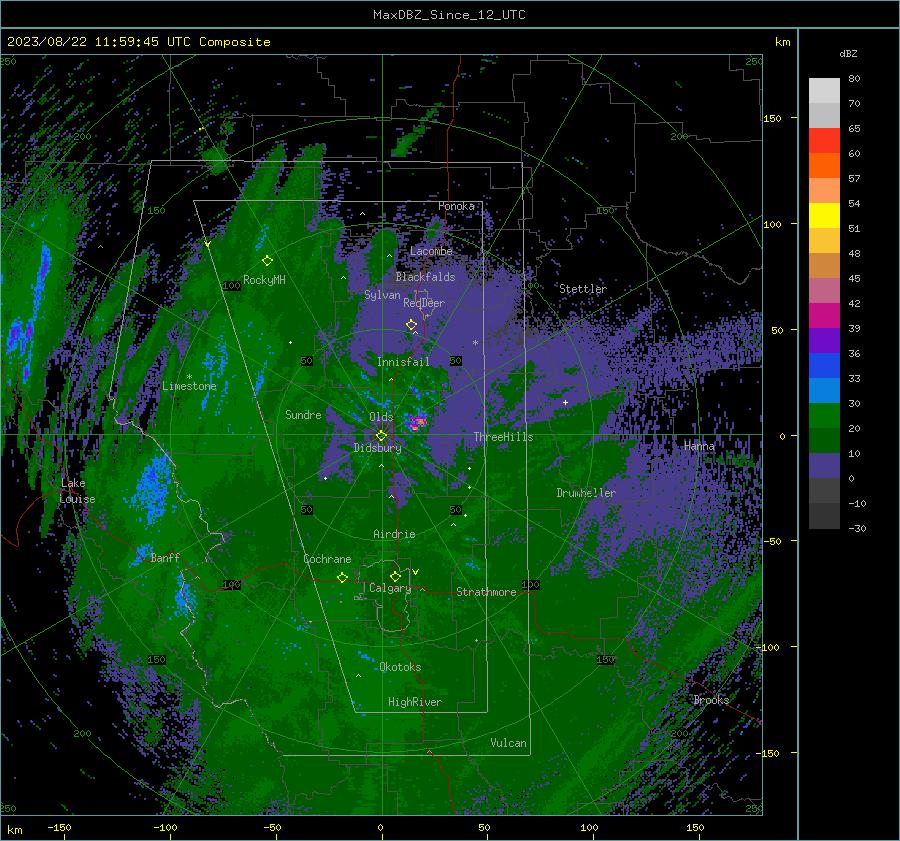Click the white plus marker northwest of Hanna
The image size is (900, 841).
pyautogui.click(x=565, y=402)
